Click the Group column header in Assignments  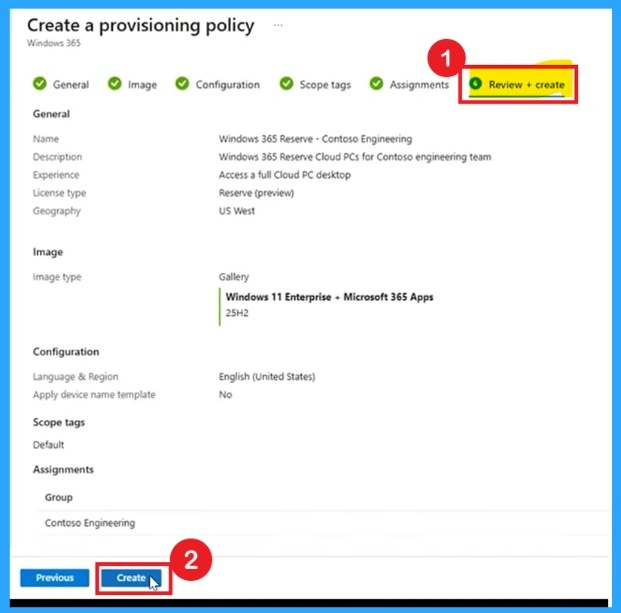(59, 497)
